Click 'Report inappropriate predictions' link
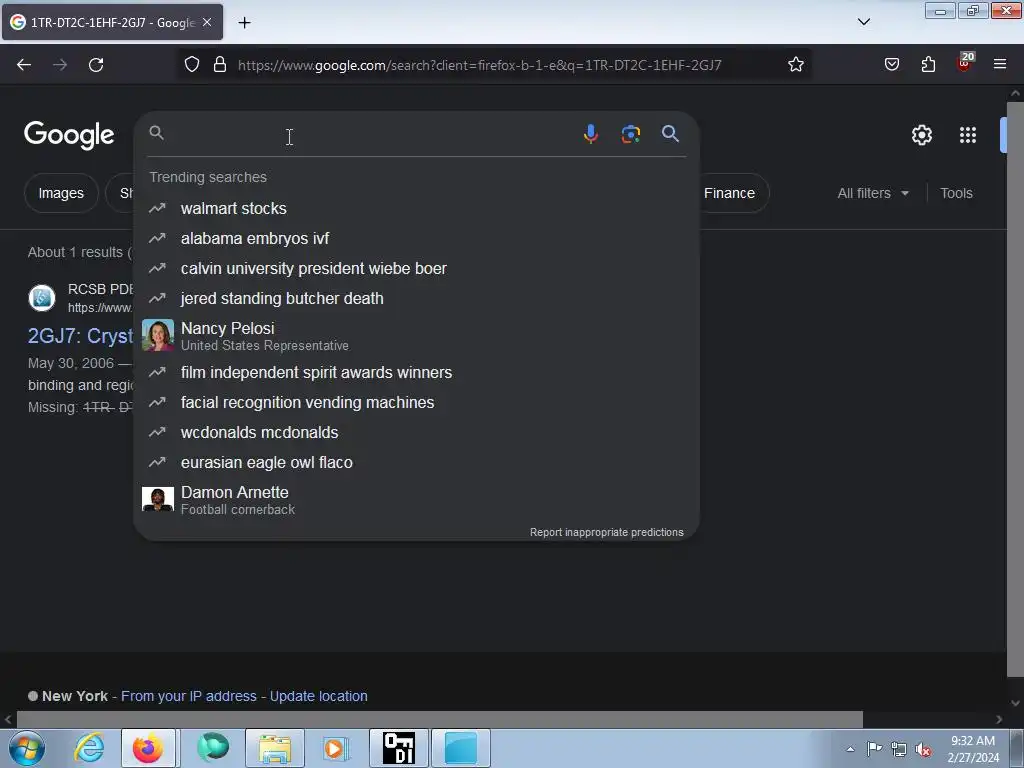This screenshot has width=1024, height=768. (x=607, y=532)
